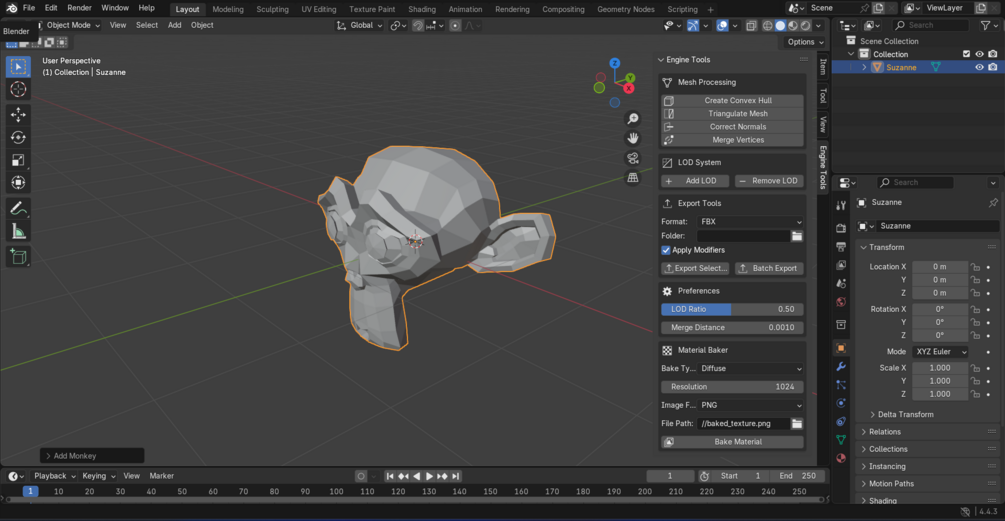
Task: Click the outliner Search field
Action: point(931,25)
